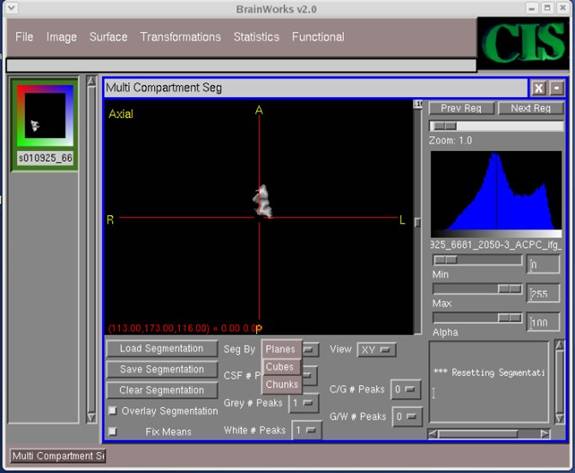Close the Multi Compartment Seg panel with X
Viewport: 575px width, 473px height.
(x=538, y=88)
